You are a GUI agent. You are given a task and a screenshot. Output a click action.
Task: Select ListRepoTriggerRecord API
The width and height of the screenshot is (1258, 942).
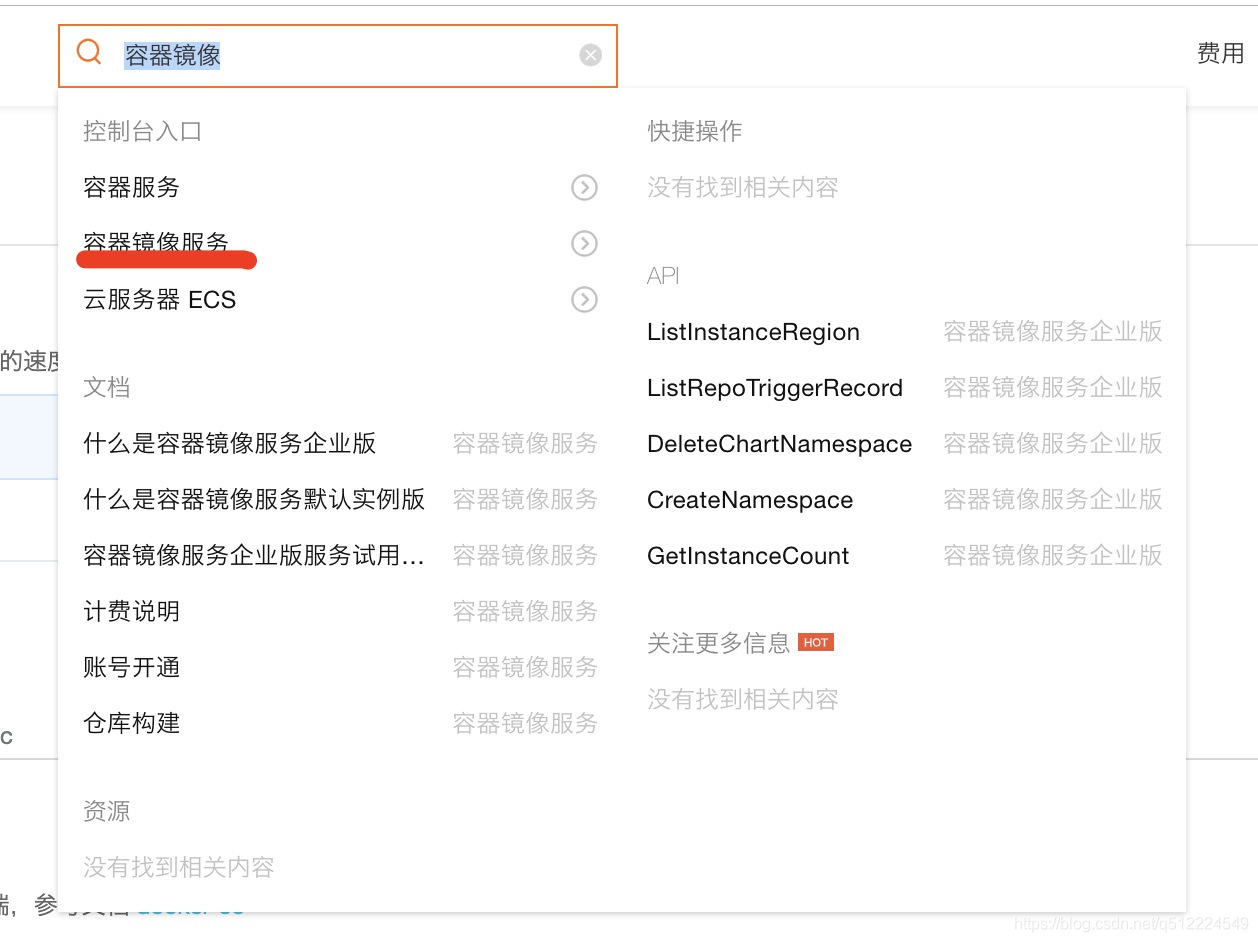[775, 388]
